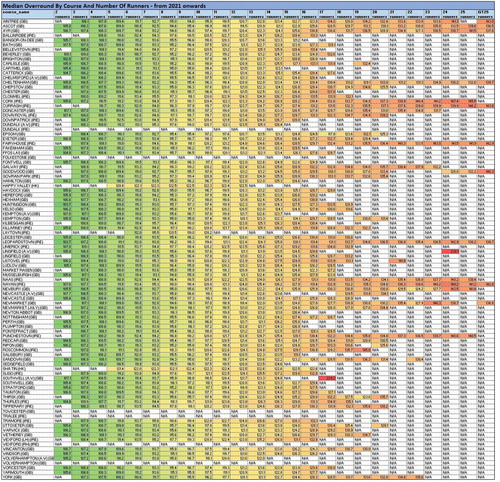The height and width of the screenshot is (482, 500).
Task: Click the CHEPSTOW (GB) course name
Action: point(17,87)
